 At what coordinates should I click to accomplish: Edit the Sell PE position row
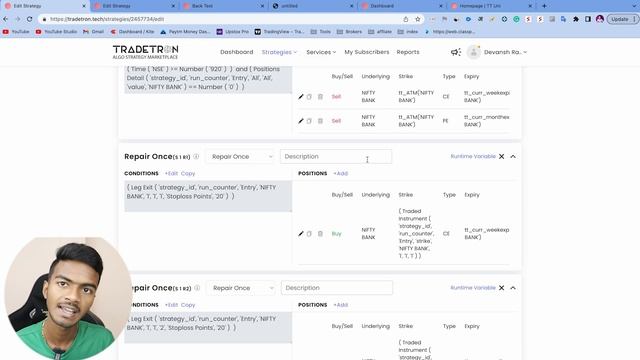[x=301, y=121]
